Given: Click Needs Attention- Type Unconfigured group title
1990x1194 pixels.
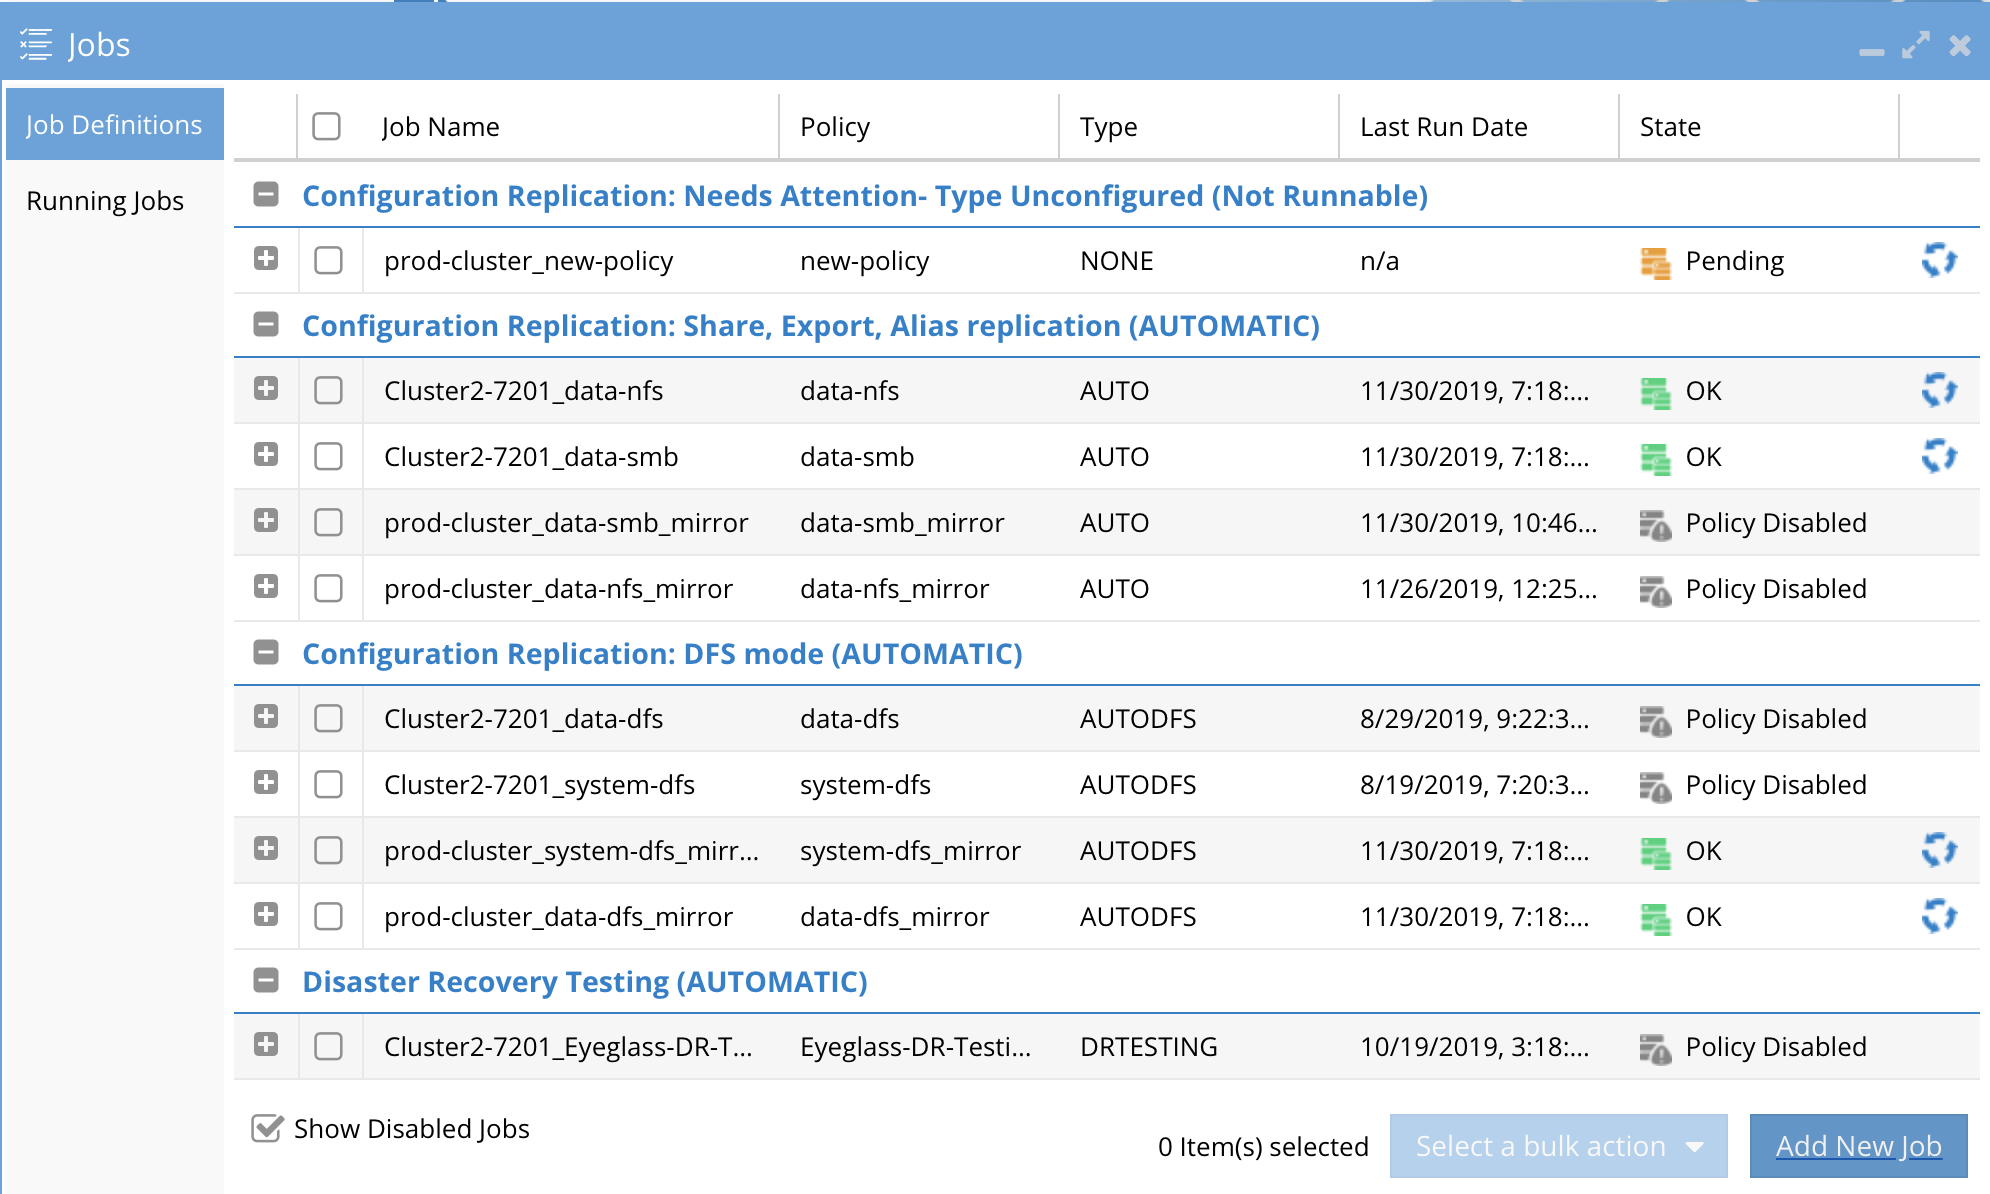Looking at the screenshot, I should pyautogui.click(x=865, y=195).
